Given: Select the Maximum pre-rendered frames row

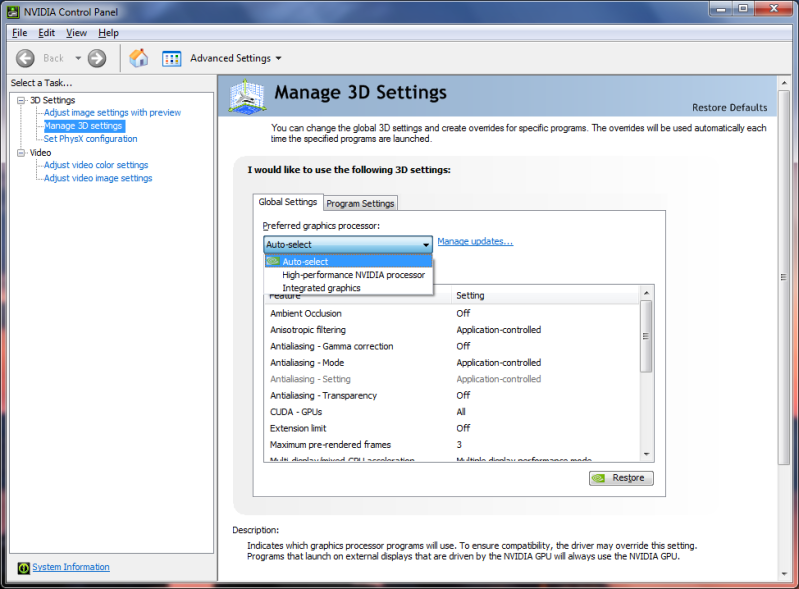Looking at the screenshot, I should coord(451,445).
